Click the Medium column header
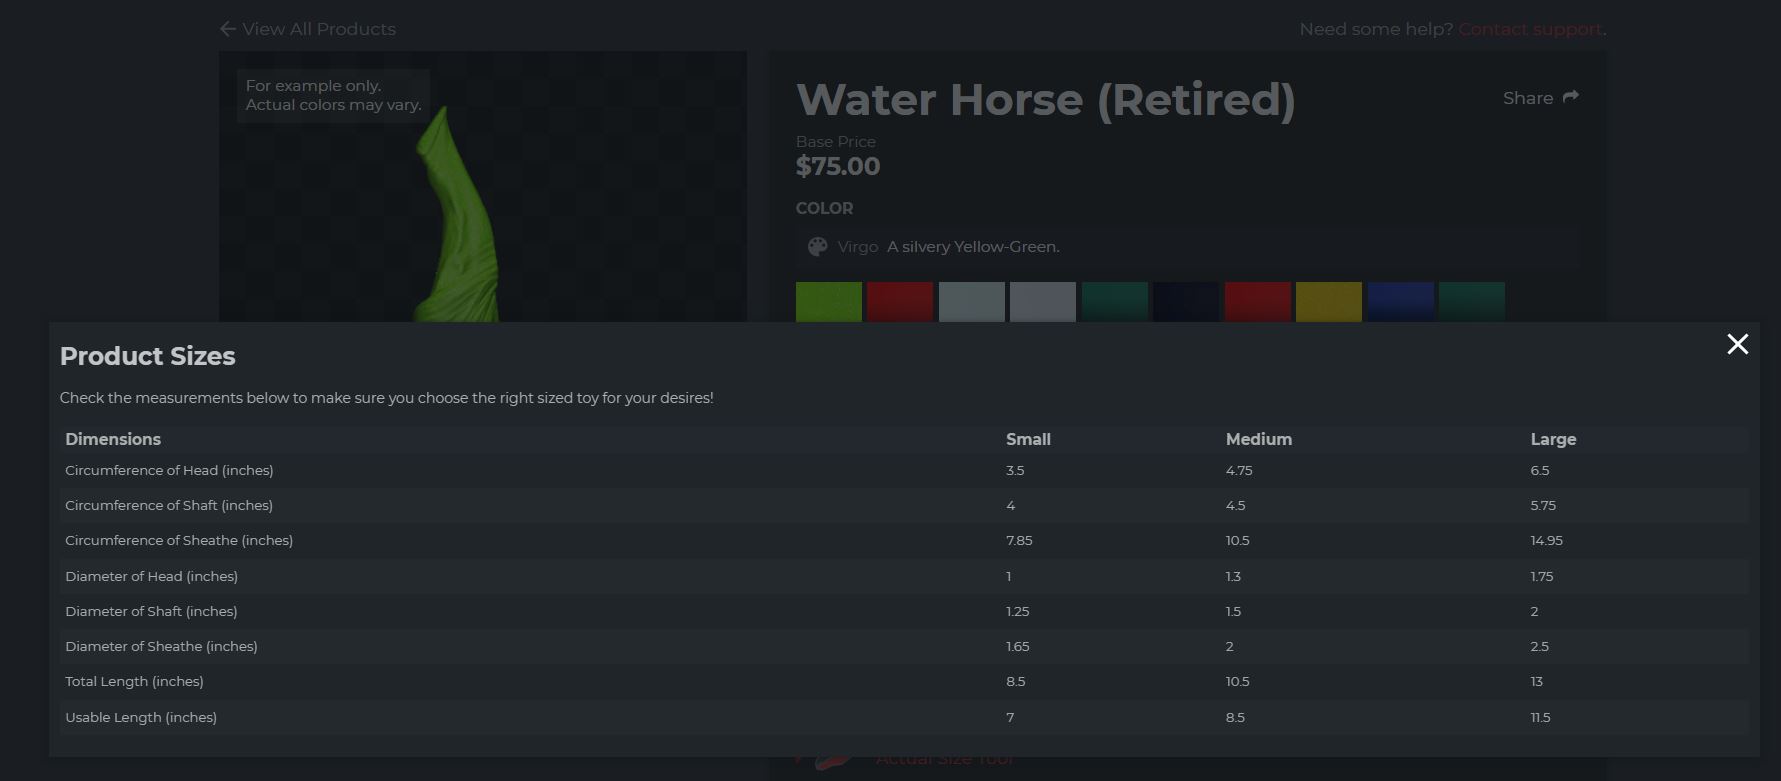Image resolution: width=1781 pixels, height=781 pixels. coord(1259,439)
